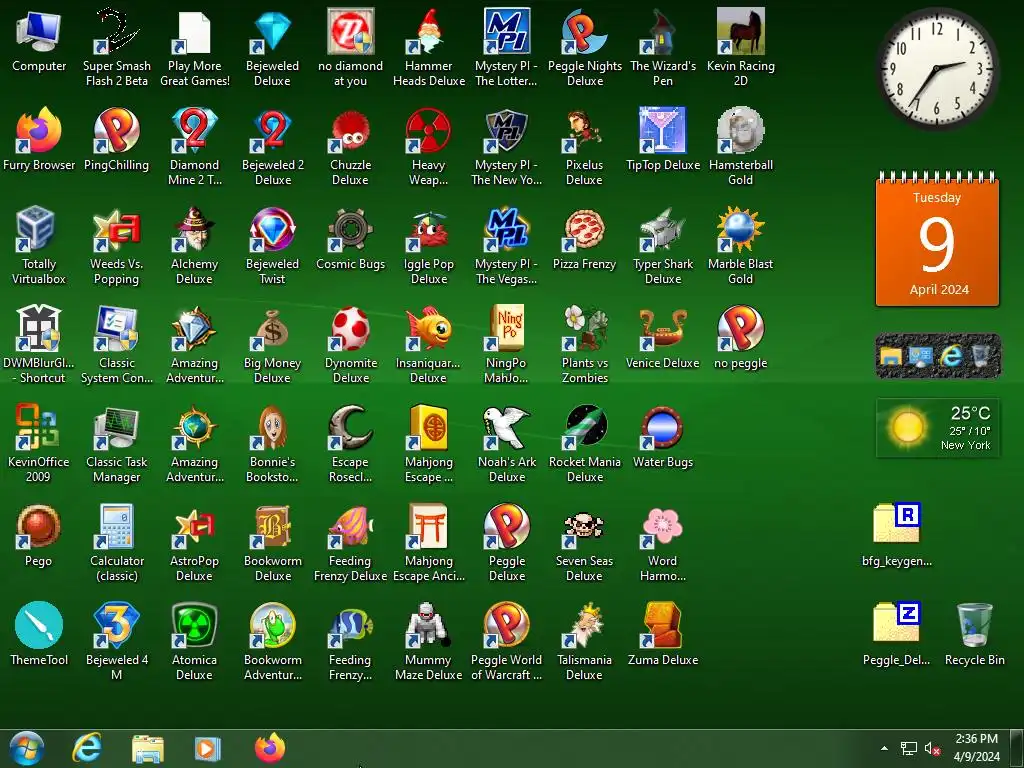Screen dimensions: 1024x768
Task: Click the Pizza Frenzy shortcut
Action: pos(584,229)
